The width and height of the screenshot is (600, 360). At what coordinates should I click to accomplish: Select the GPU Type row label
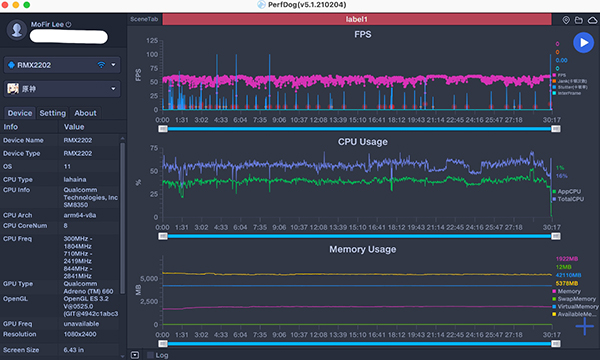(x=18, y=284)
